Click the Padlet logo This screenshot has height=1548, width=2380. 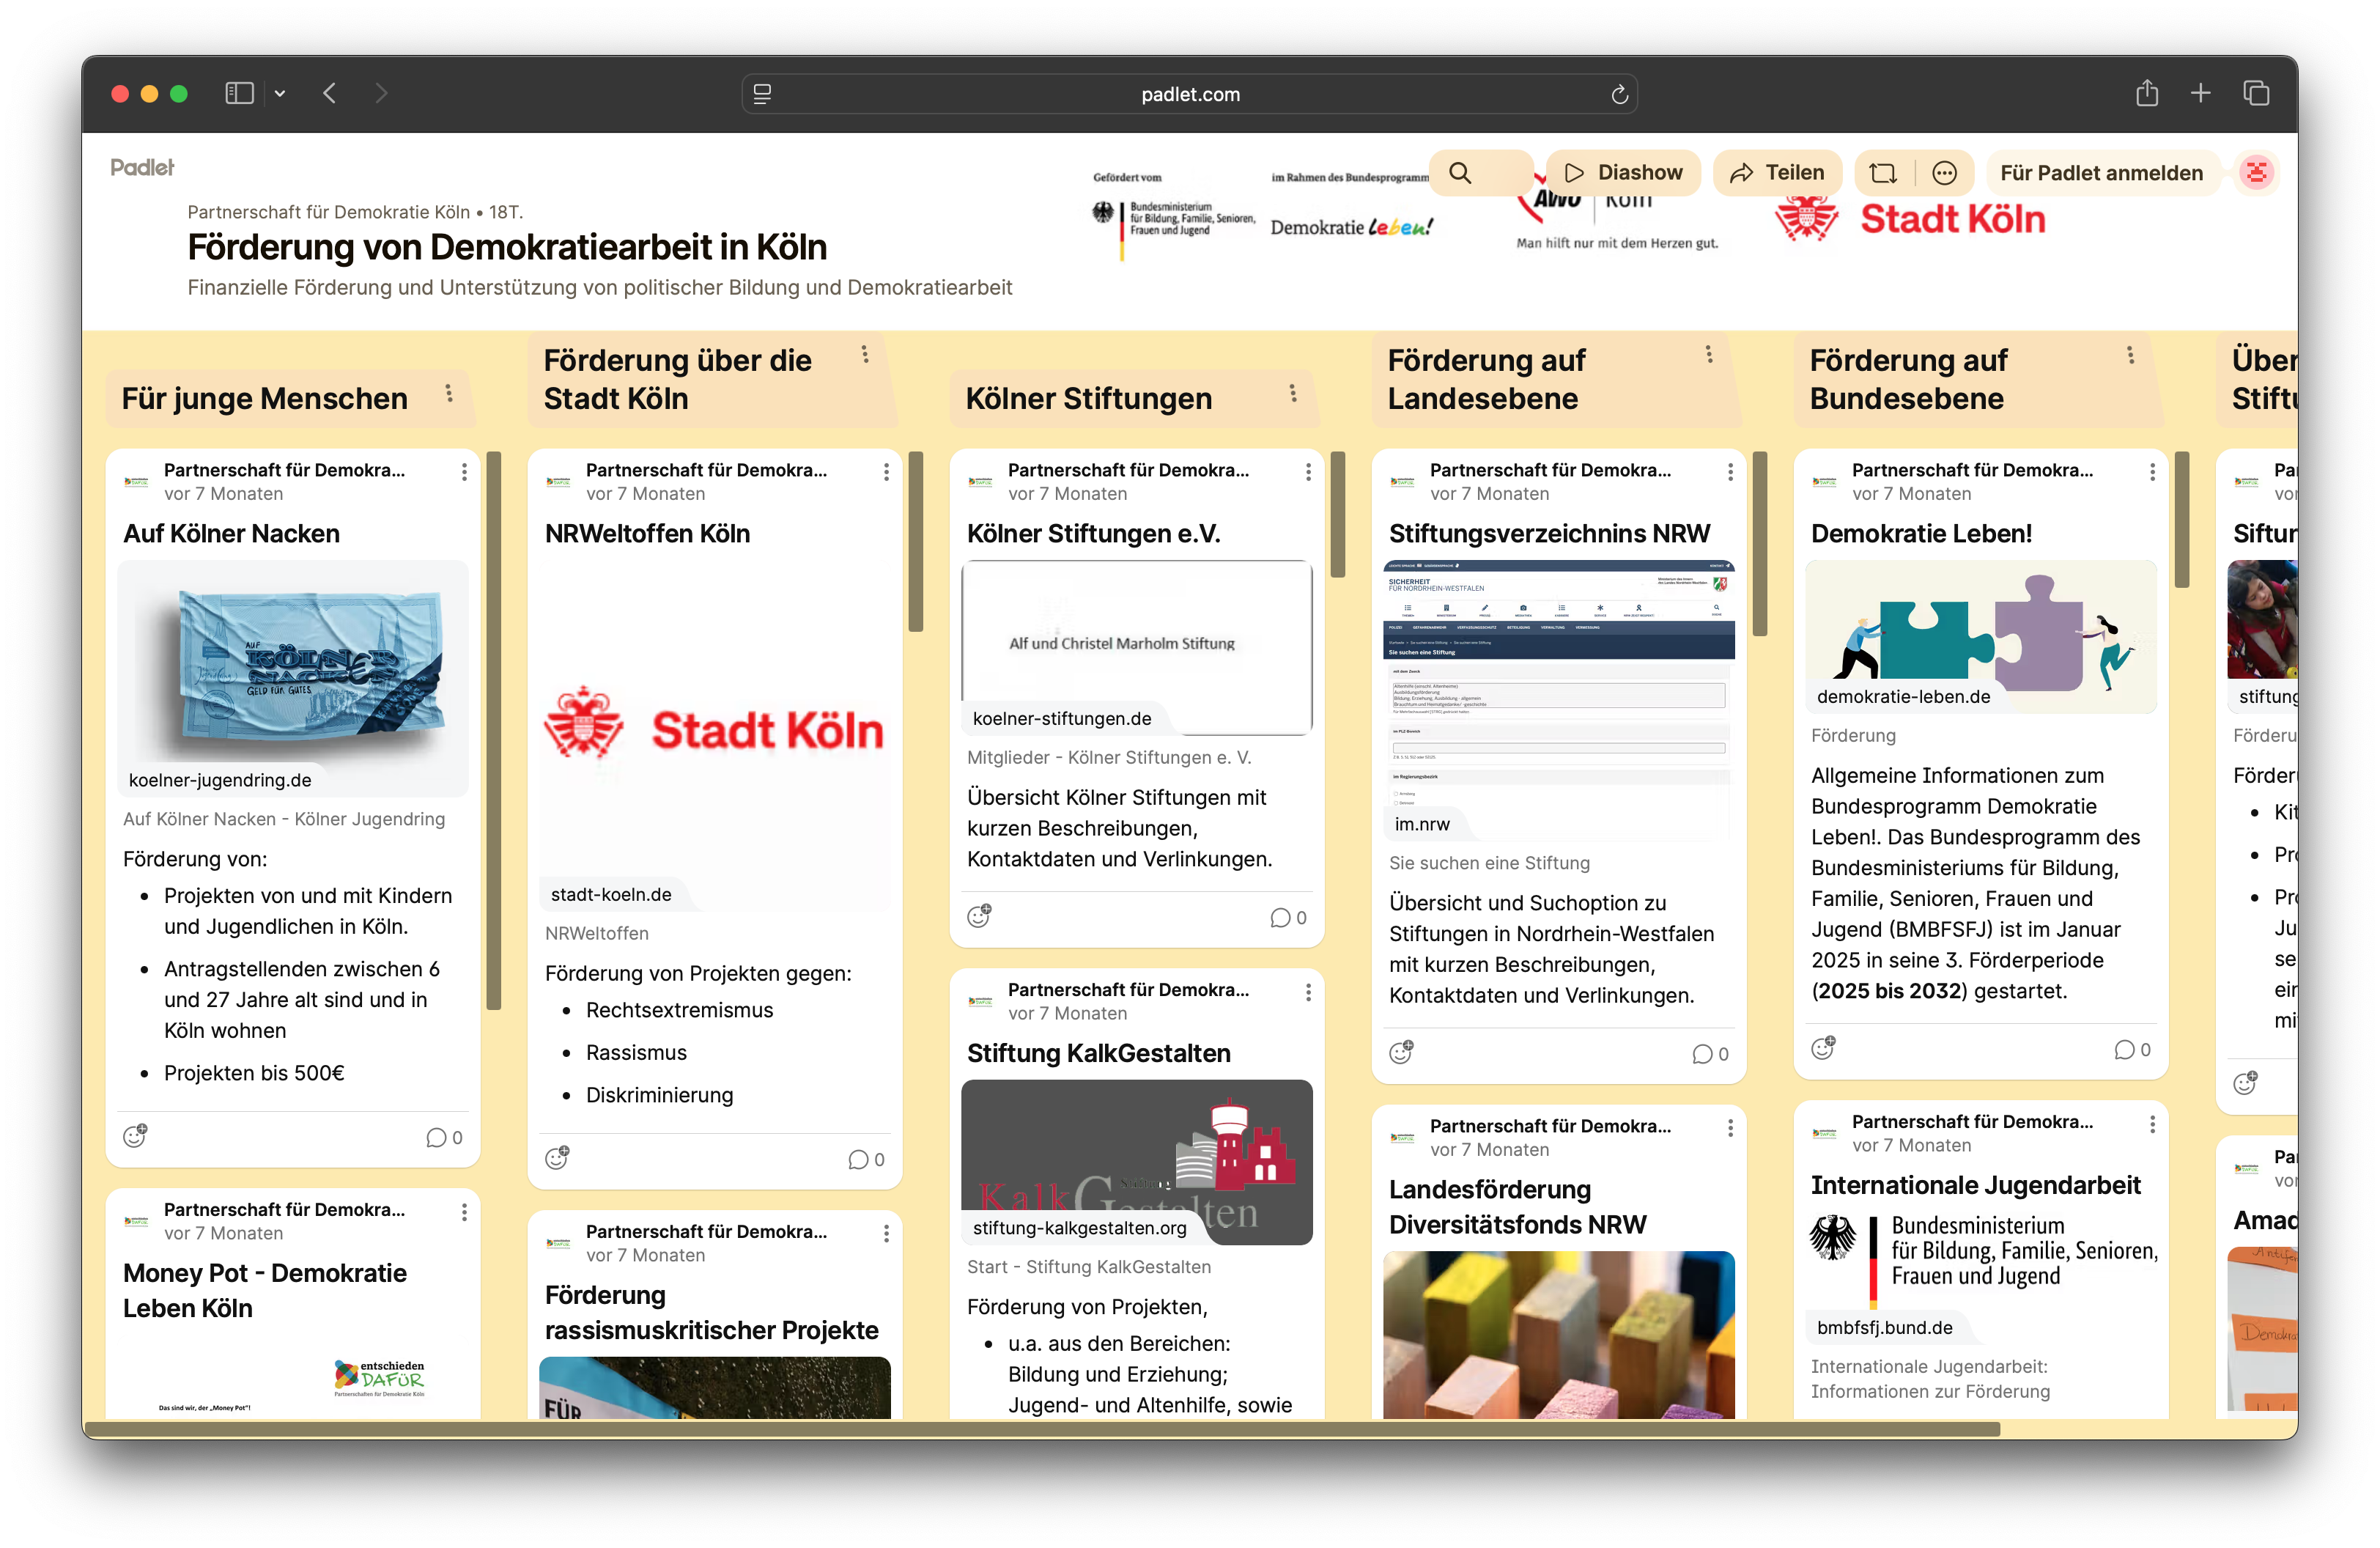coord(142,167)
